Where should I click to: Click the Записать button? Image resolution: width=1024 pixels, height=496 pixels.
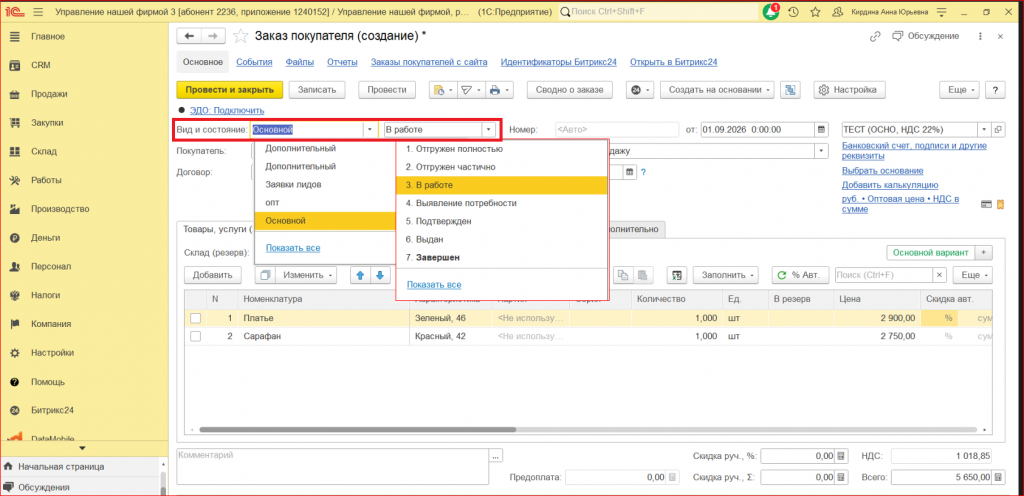point(317,90)
